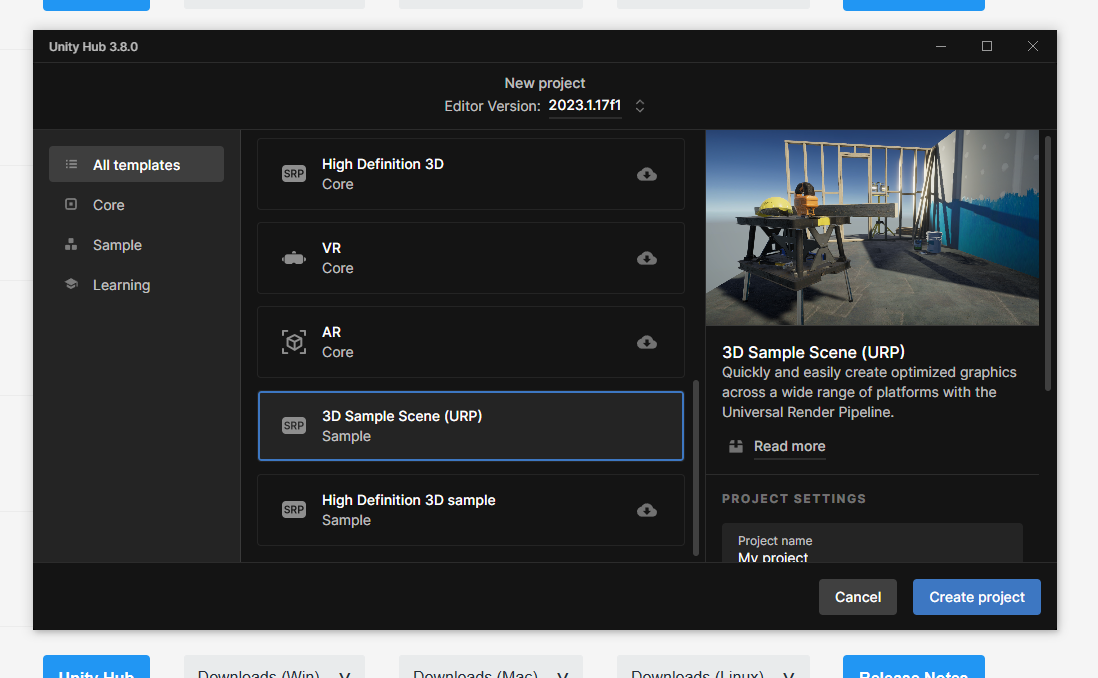Select the All templates category
This screenshot has height=678, width=1098.
pos(137,165)
